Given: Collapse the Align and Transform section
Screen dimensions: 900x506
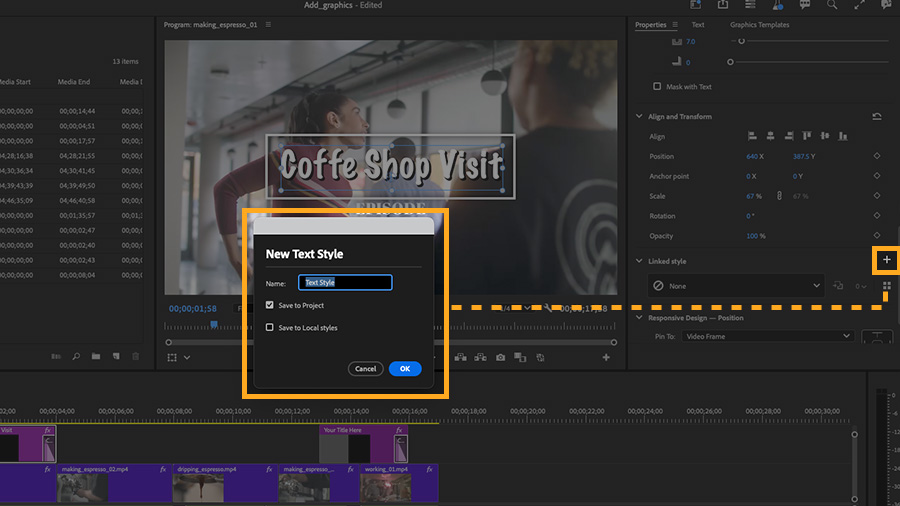Looking at the screenshot, I should 639,116.
